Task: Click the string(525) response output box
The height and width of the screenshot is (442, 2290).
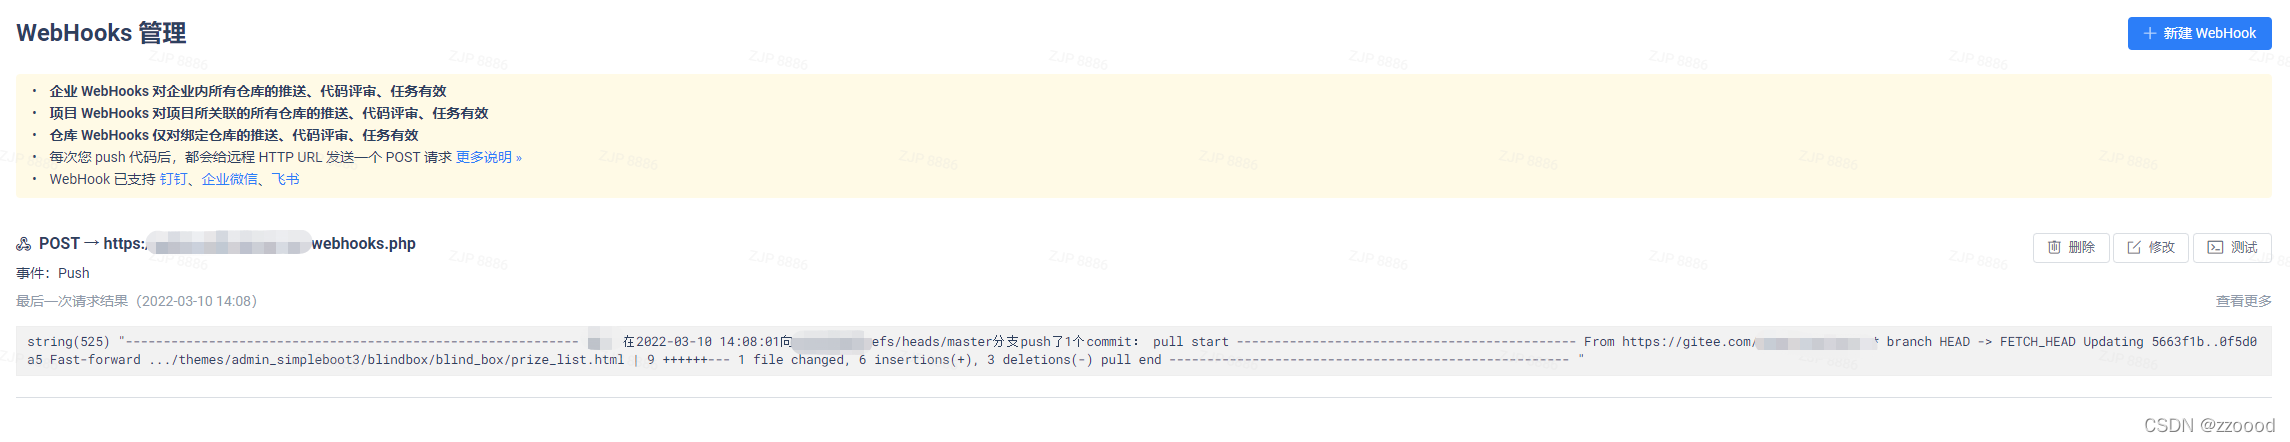Action: coord(1143,351)
